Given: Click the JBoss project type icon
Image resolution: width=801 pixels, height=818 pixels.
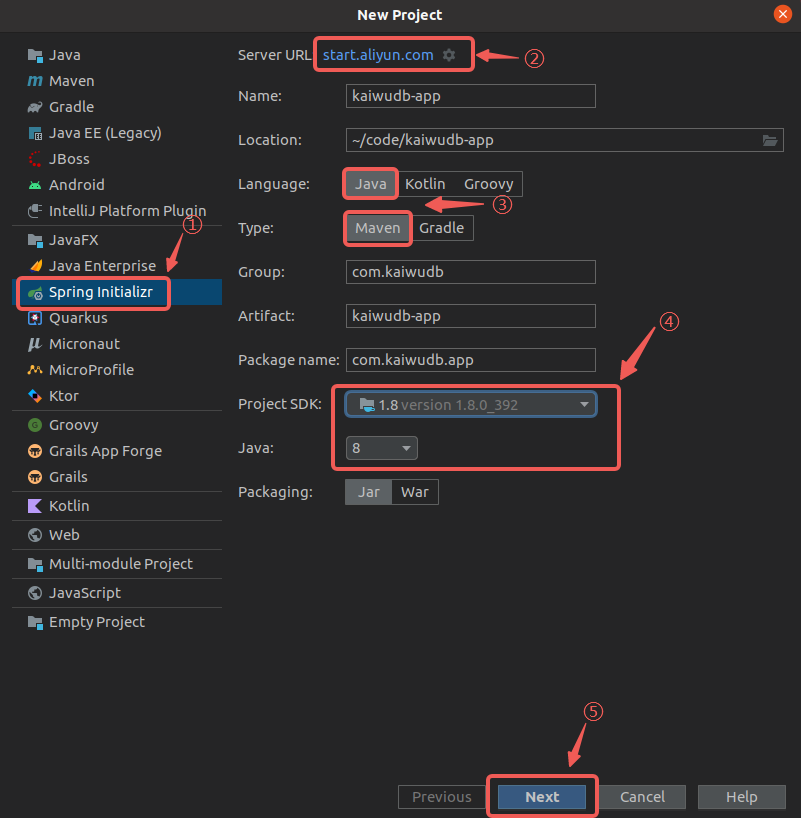Looking at the screenshot, I should coord(35,159).
